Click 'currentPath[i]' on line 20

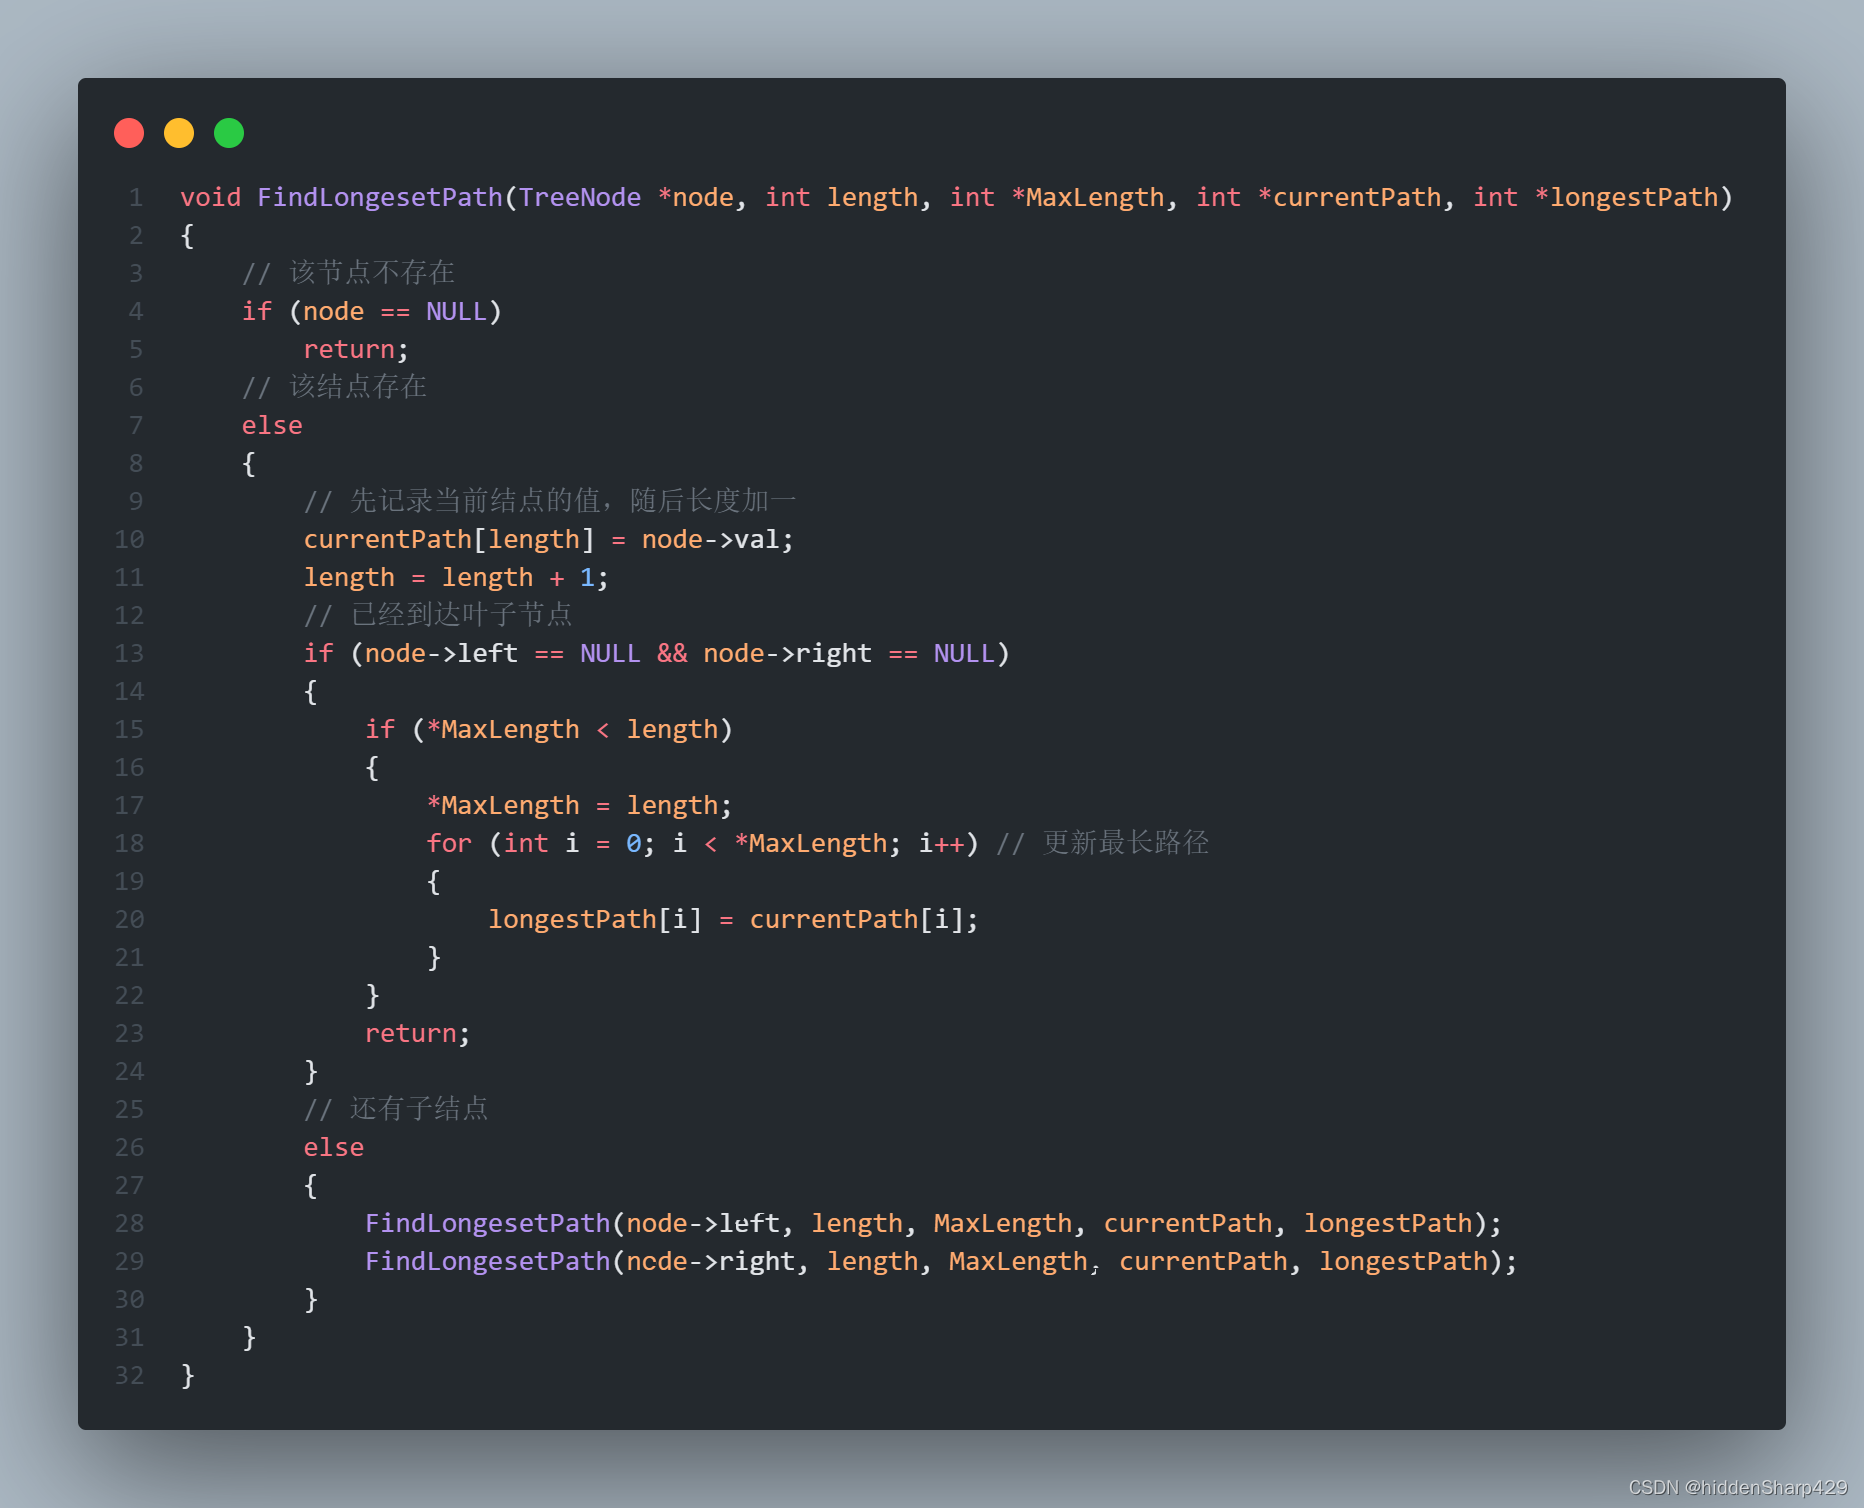tap(856, 919)
